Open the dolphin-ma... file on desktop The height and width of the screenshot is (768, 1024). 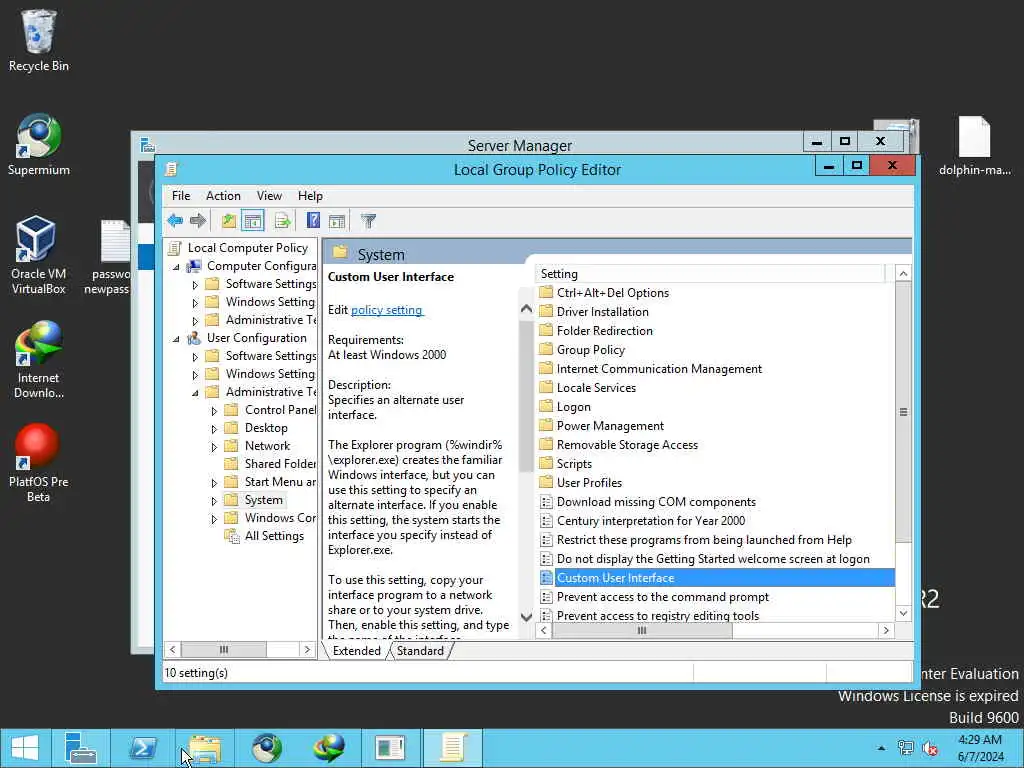974,145
